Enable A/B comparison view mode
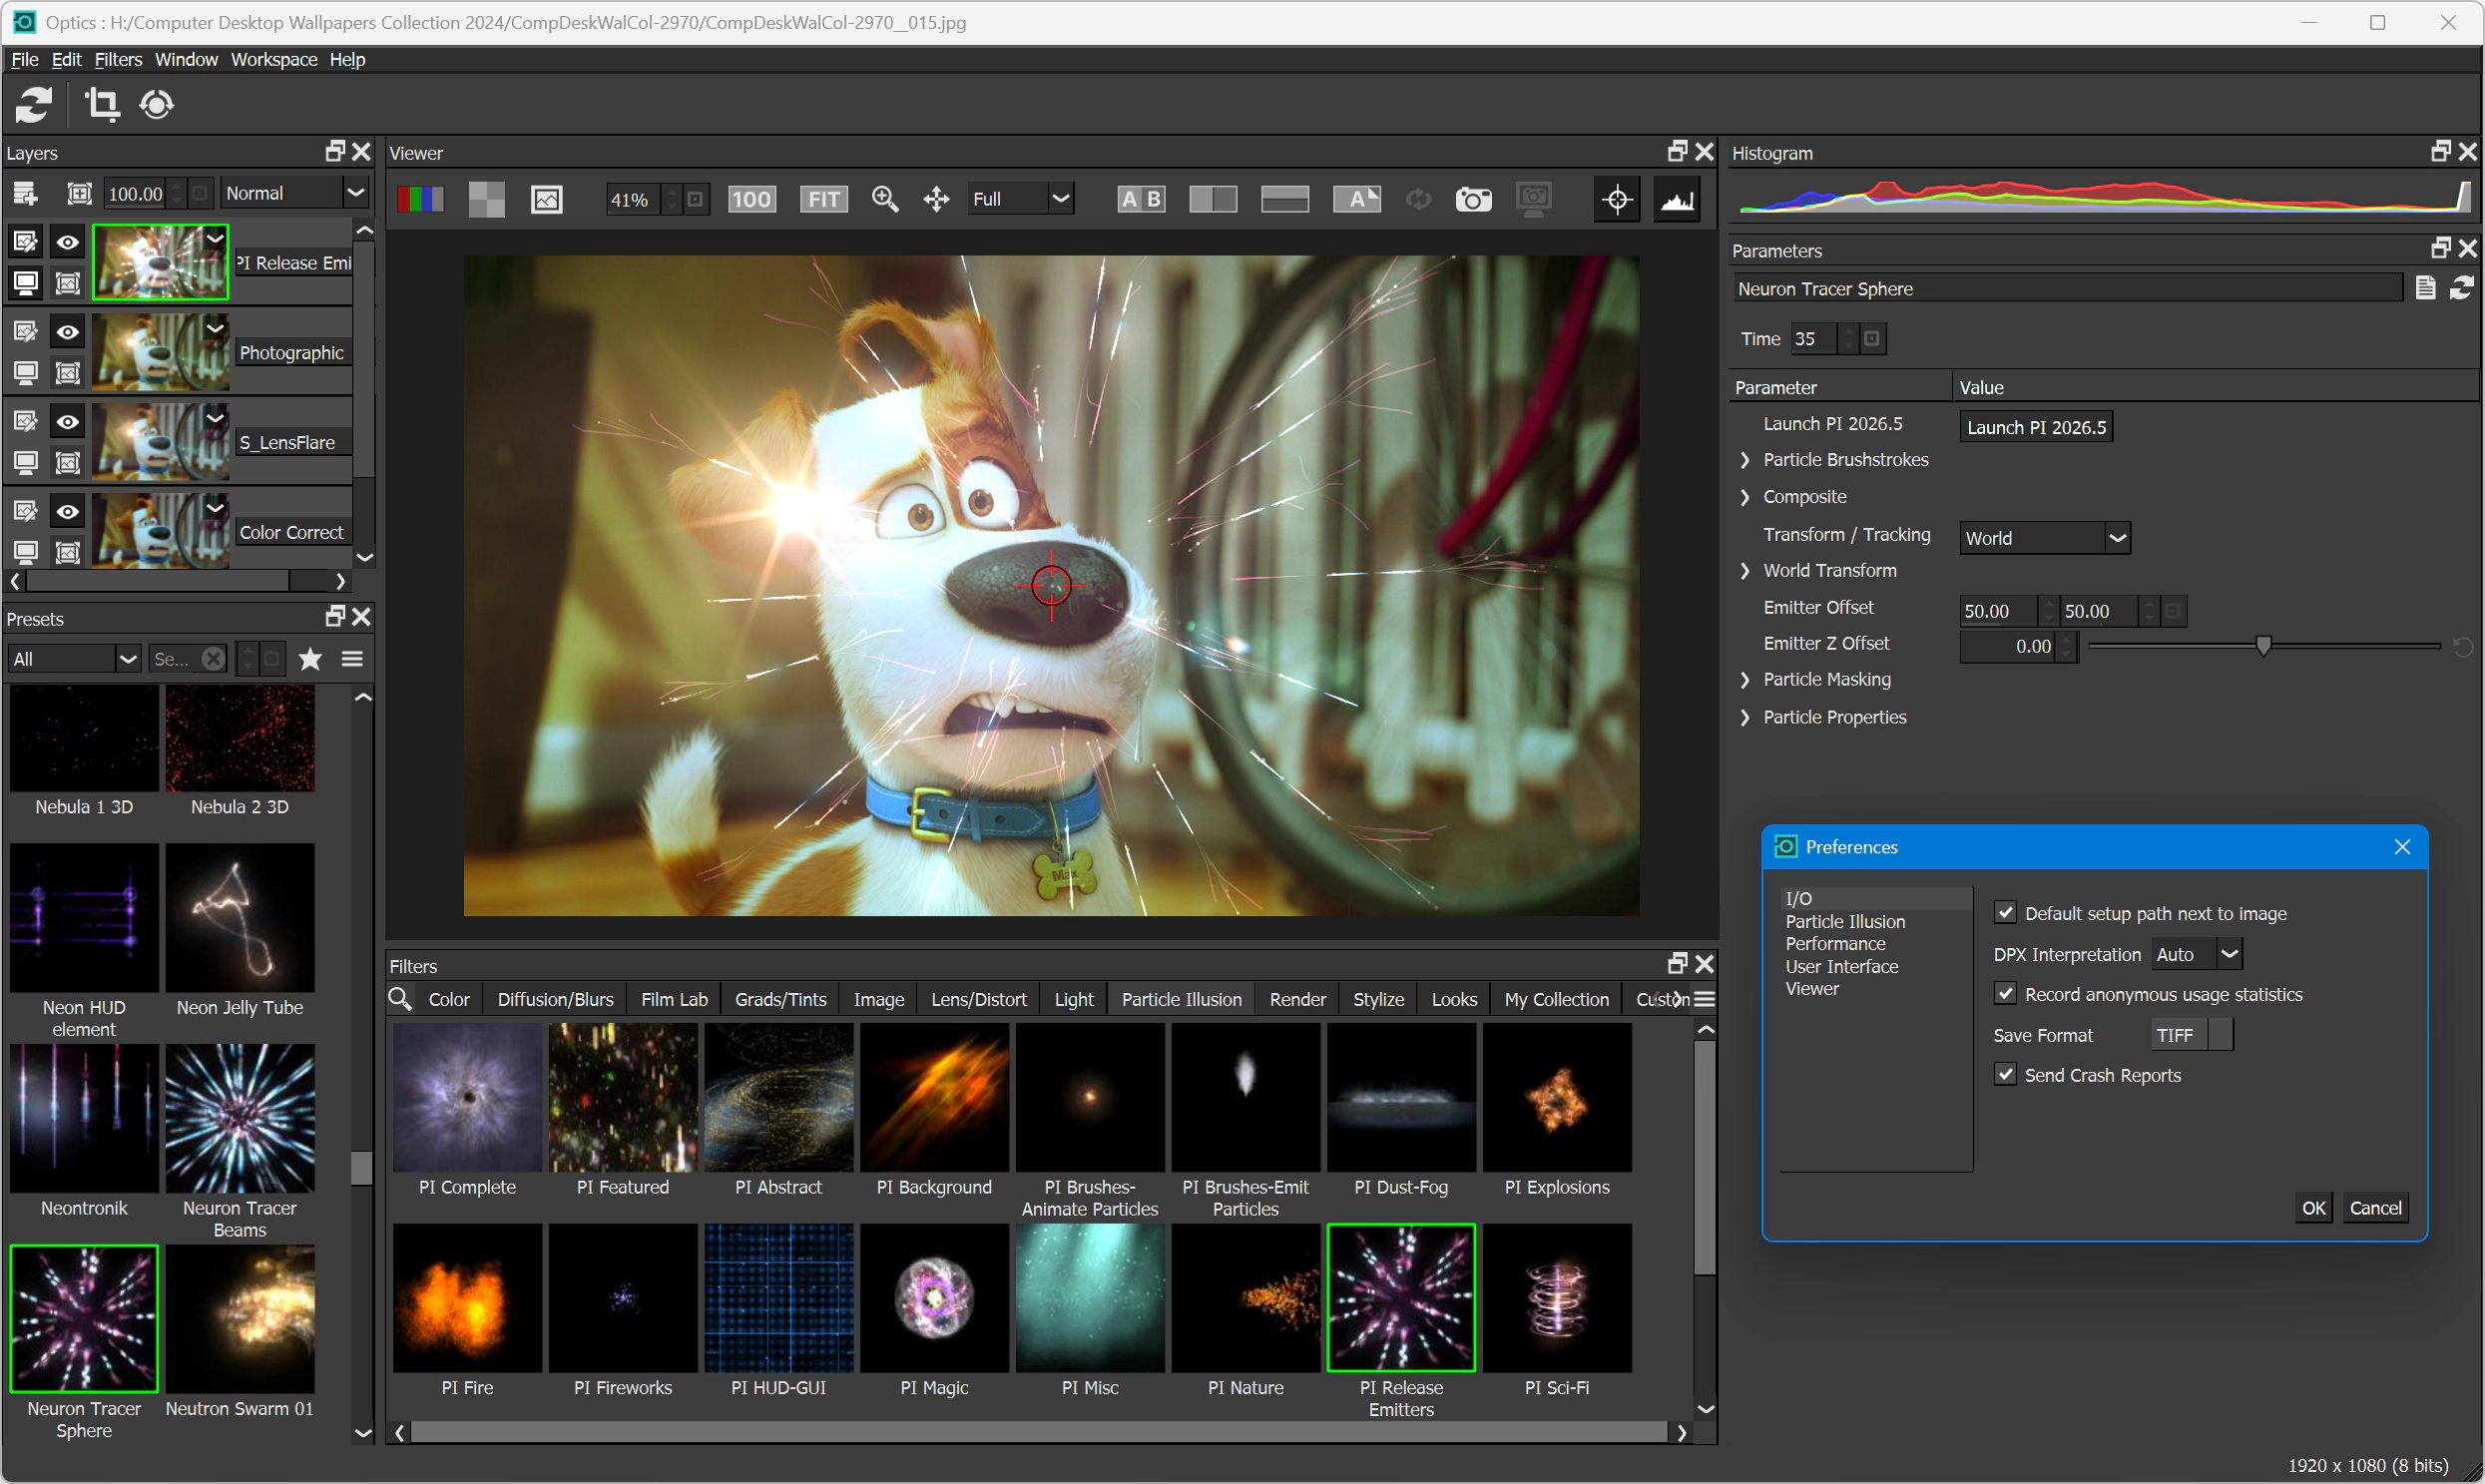This screenshot has height=1484, width=2485. [x=1141, y=199]
